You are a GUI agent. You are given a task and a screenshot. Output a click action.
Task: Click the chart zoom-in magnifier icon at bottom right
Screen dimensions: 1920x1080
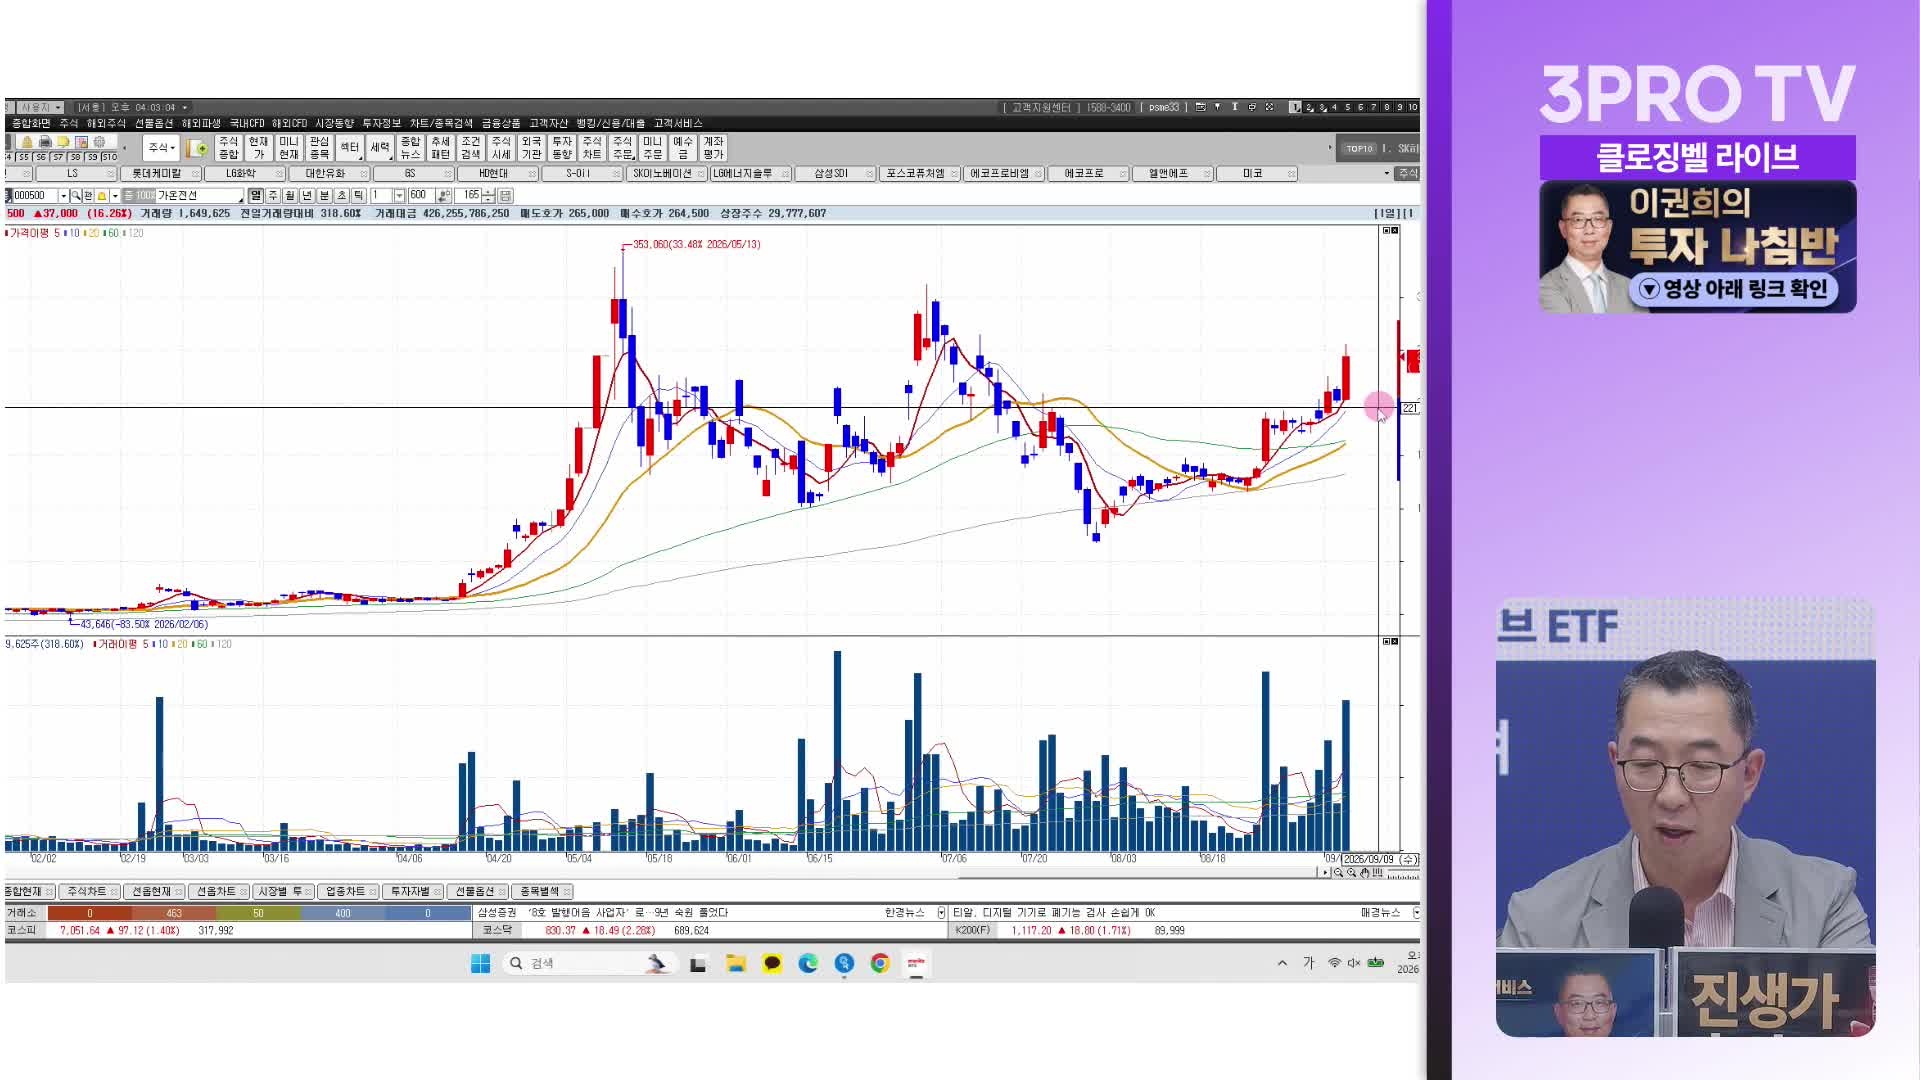coord(1352,872)
